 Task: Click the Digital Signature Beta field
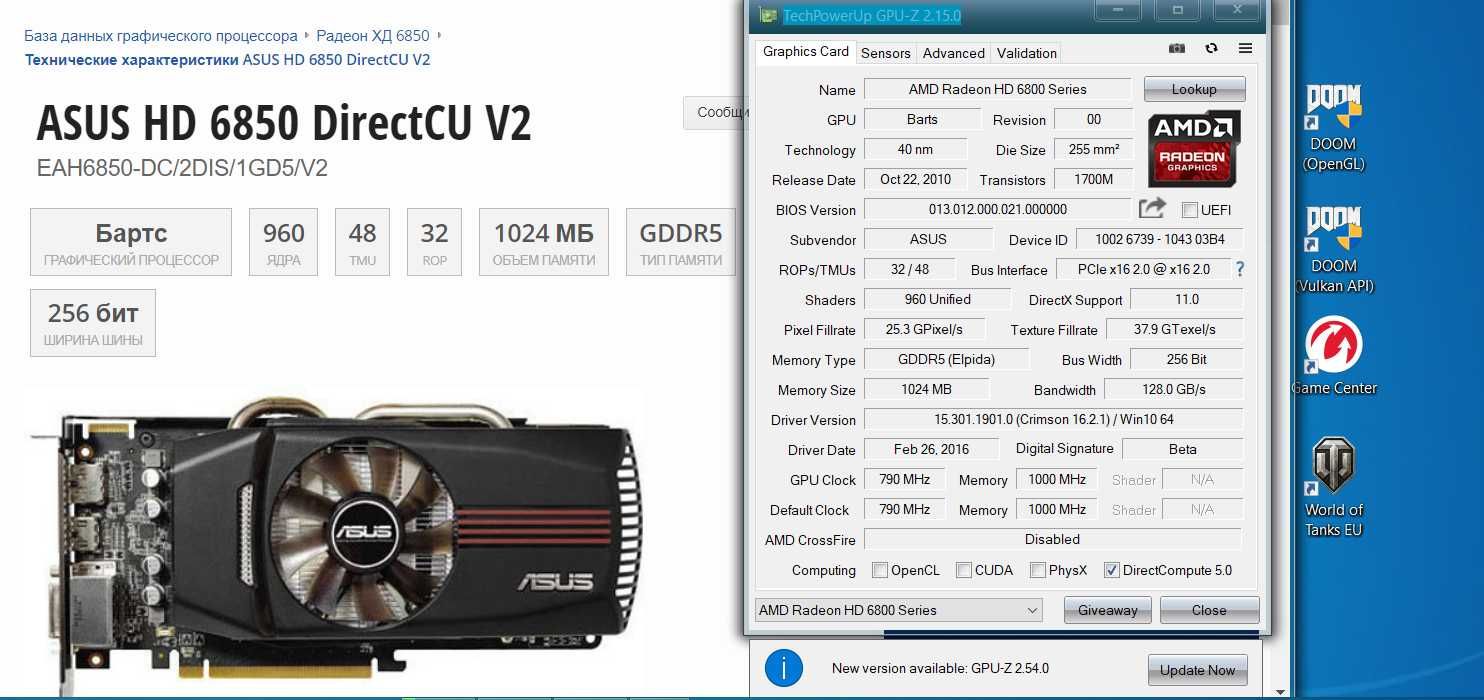(x=1182, y=449)
